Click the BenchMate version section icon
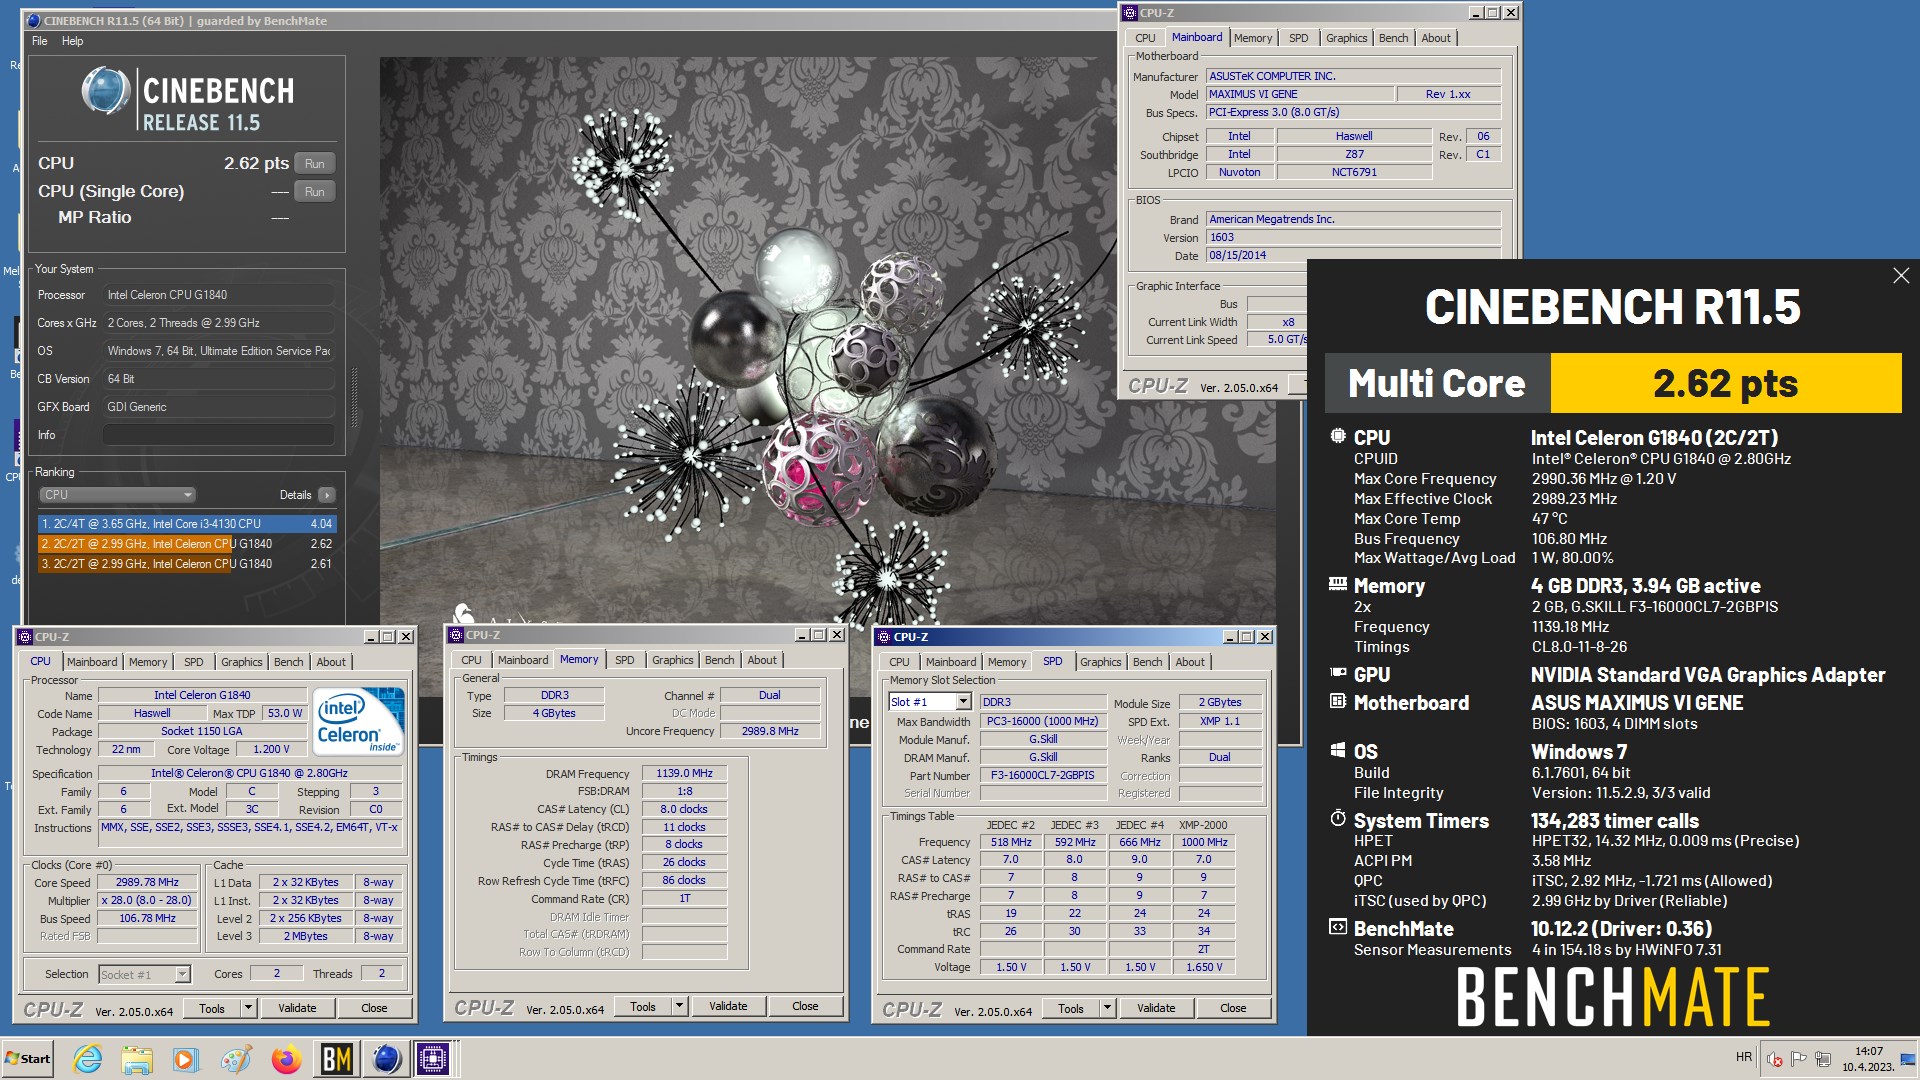1920x1080 pixels. (1337, 928)
